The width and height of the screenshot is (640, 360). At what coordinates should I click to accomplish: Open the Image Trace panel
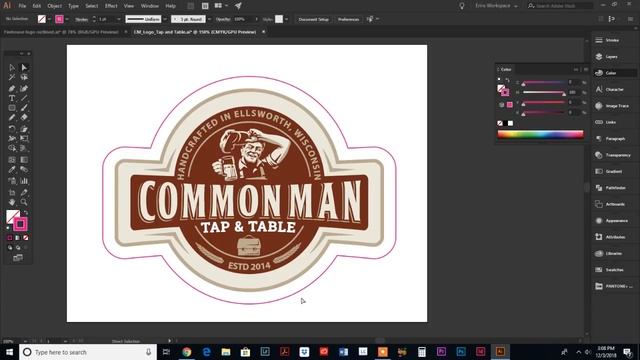(x=612, y=106)
